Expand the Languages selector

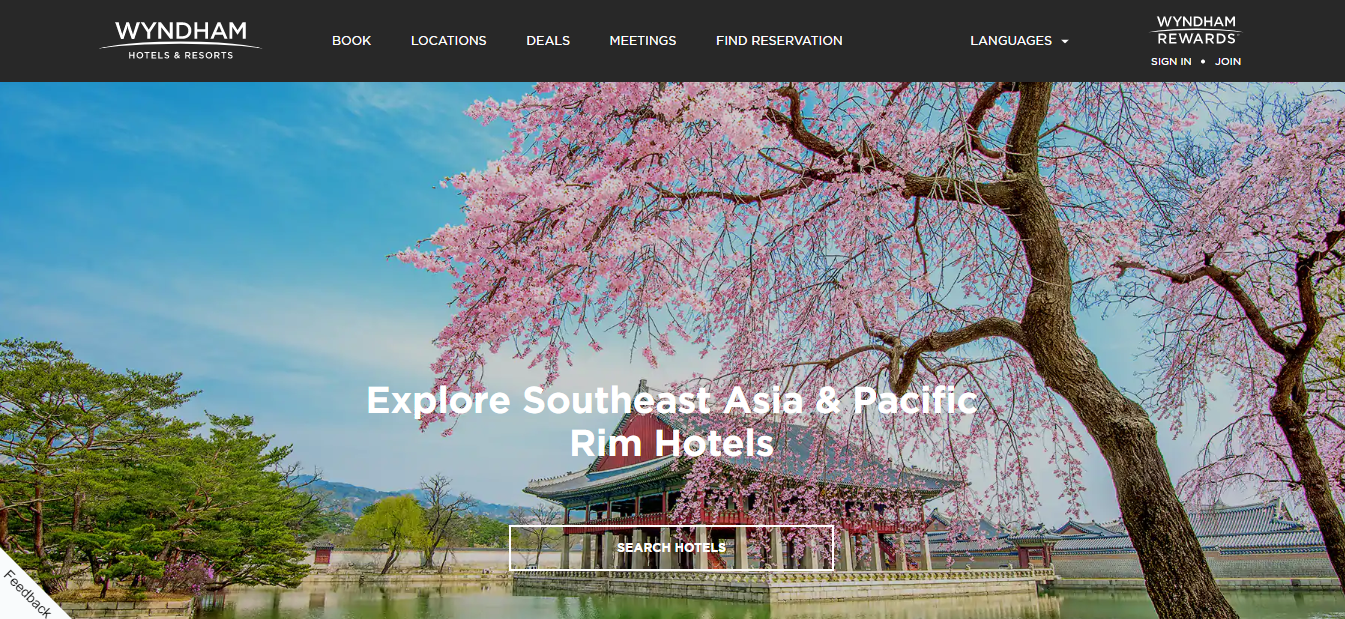(1019, 41)
